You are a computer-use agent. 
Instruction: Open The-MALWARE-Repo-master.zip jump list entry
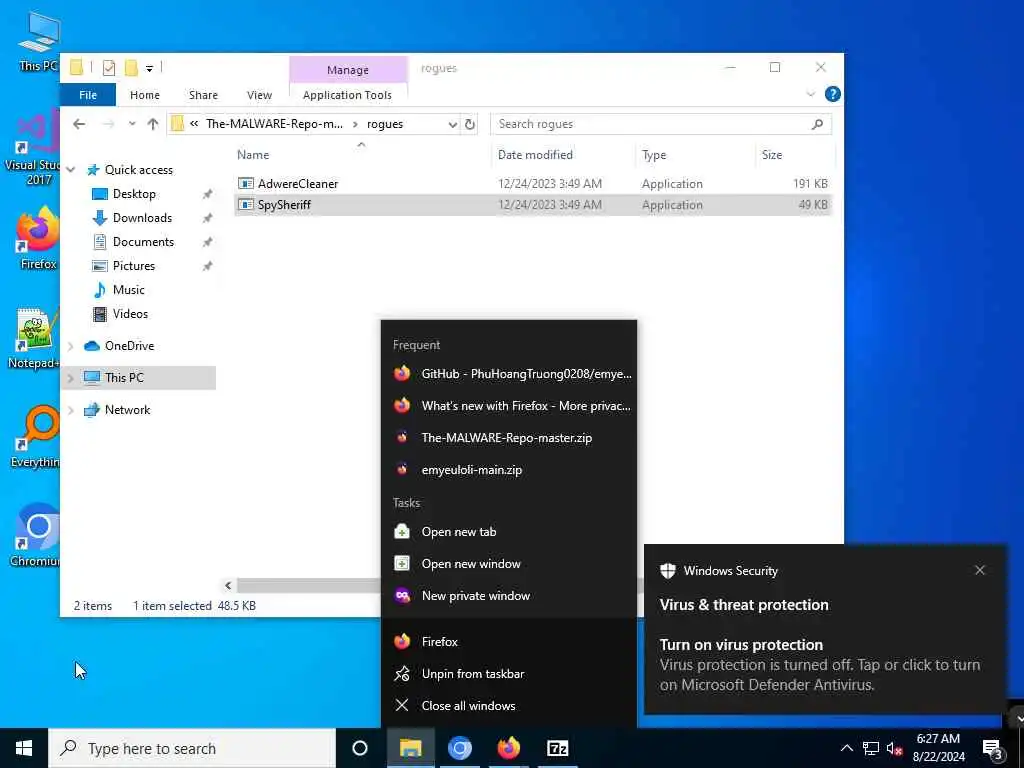(509, 438)
